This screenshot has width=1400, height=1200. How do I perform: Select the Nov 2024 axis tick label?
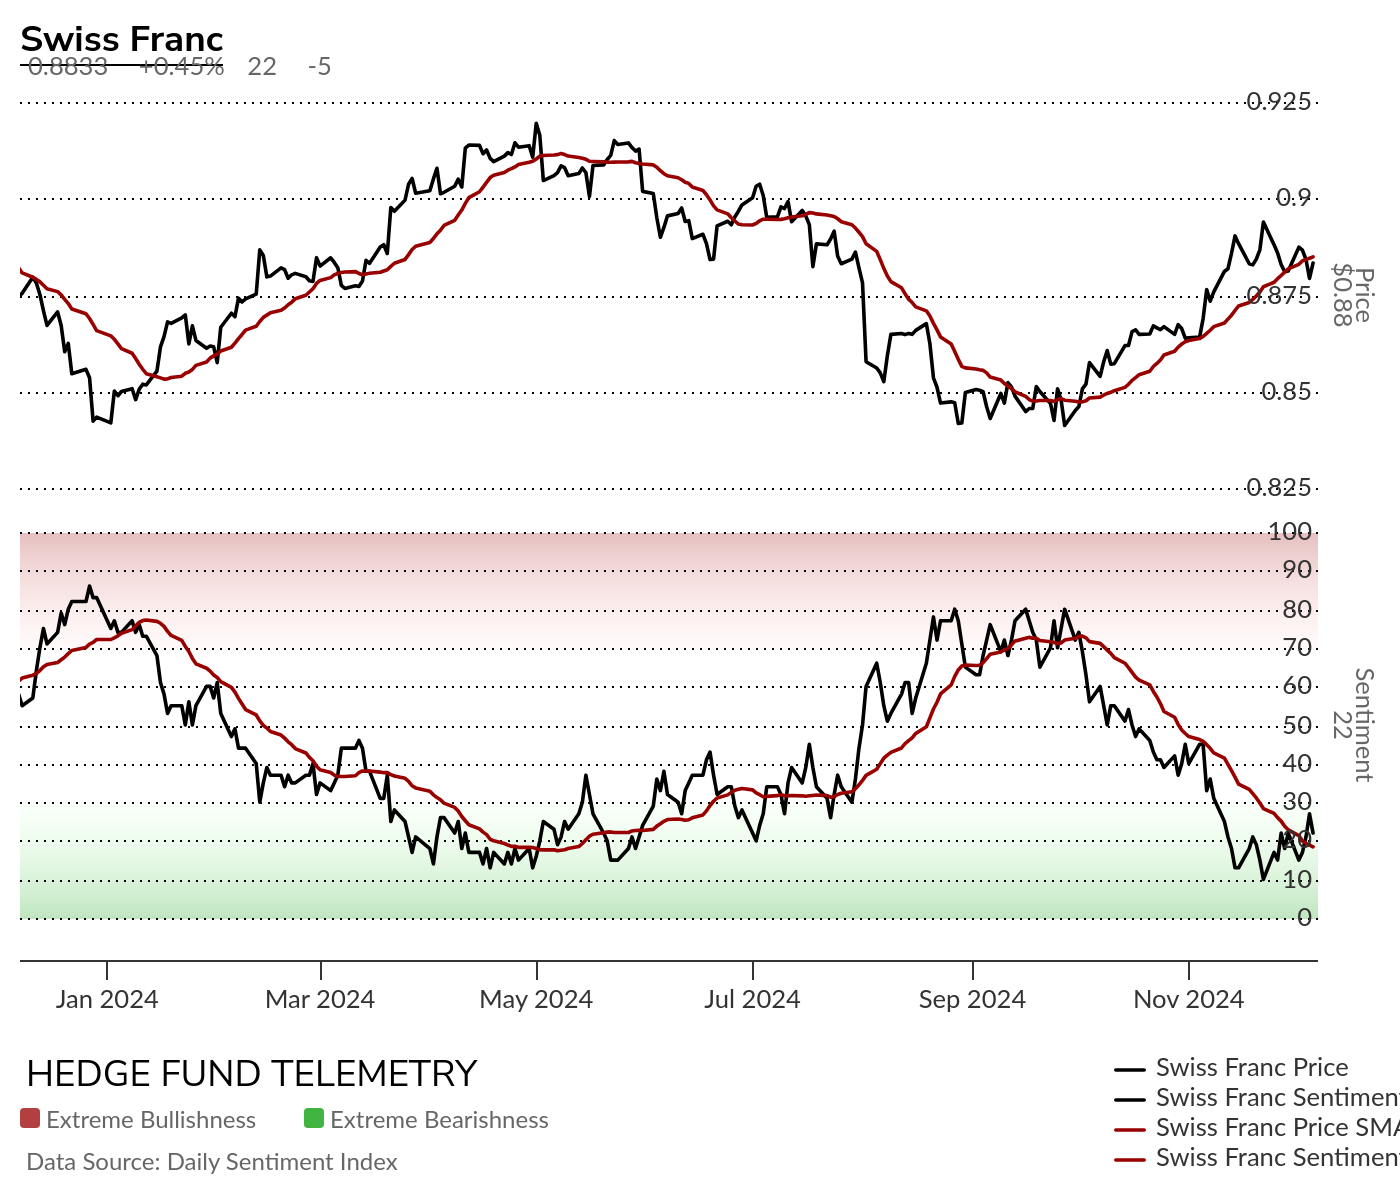(1189, 999)
